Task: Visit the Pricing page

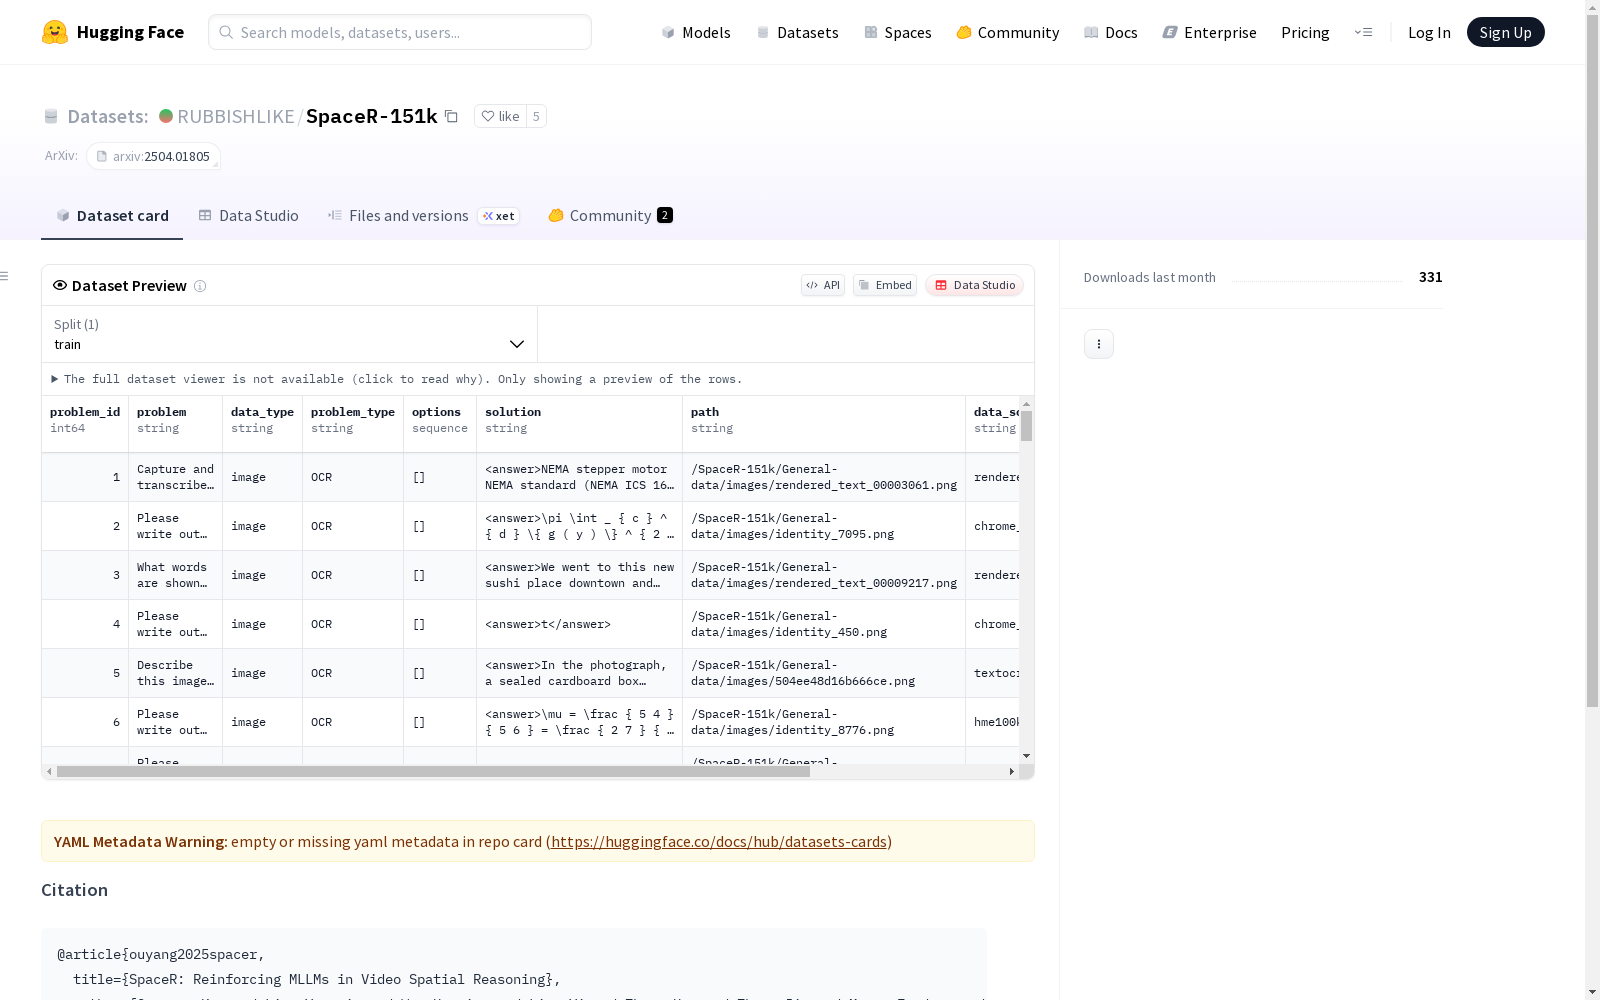Action: [1305, 32]
